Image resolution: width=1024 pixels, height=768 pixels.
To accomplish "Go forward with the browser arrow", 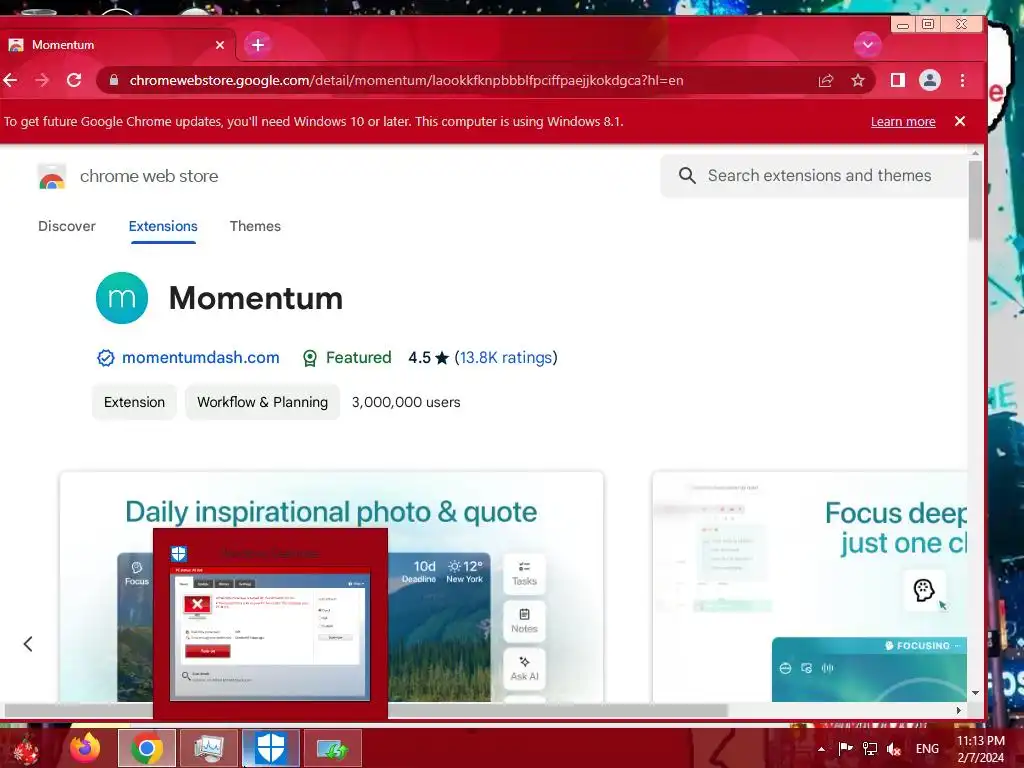I will pyautogui.click(x=42, y=80).
